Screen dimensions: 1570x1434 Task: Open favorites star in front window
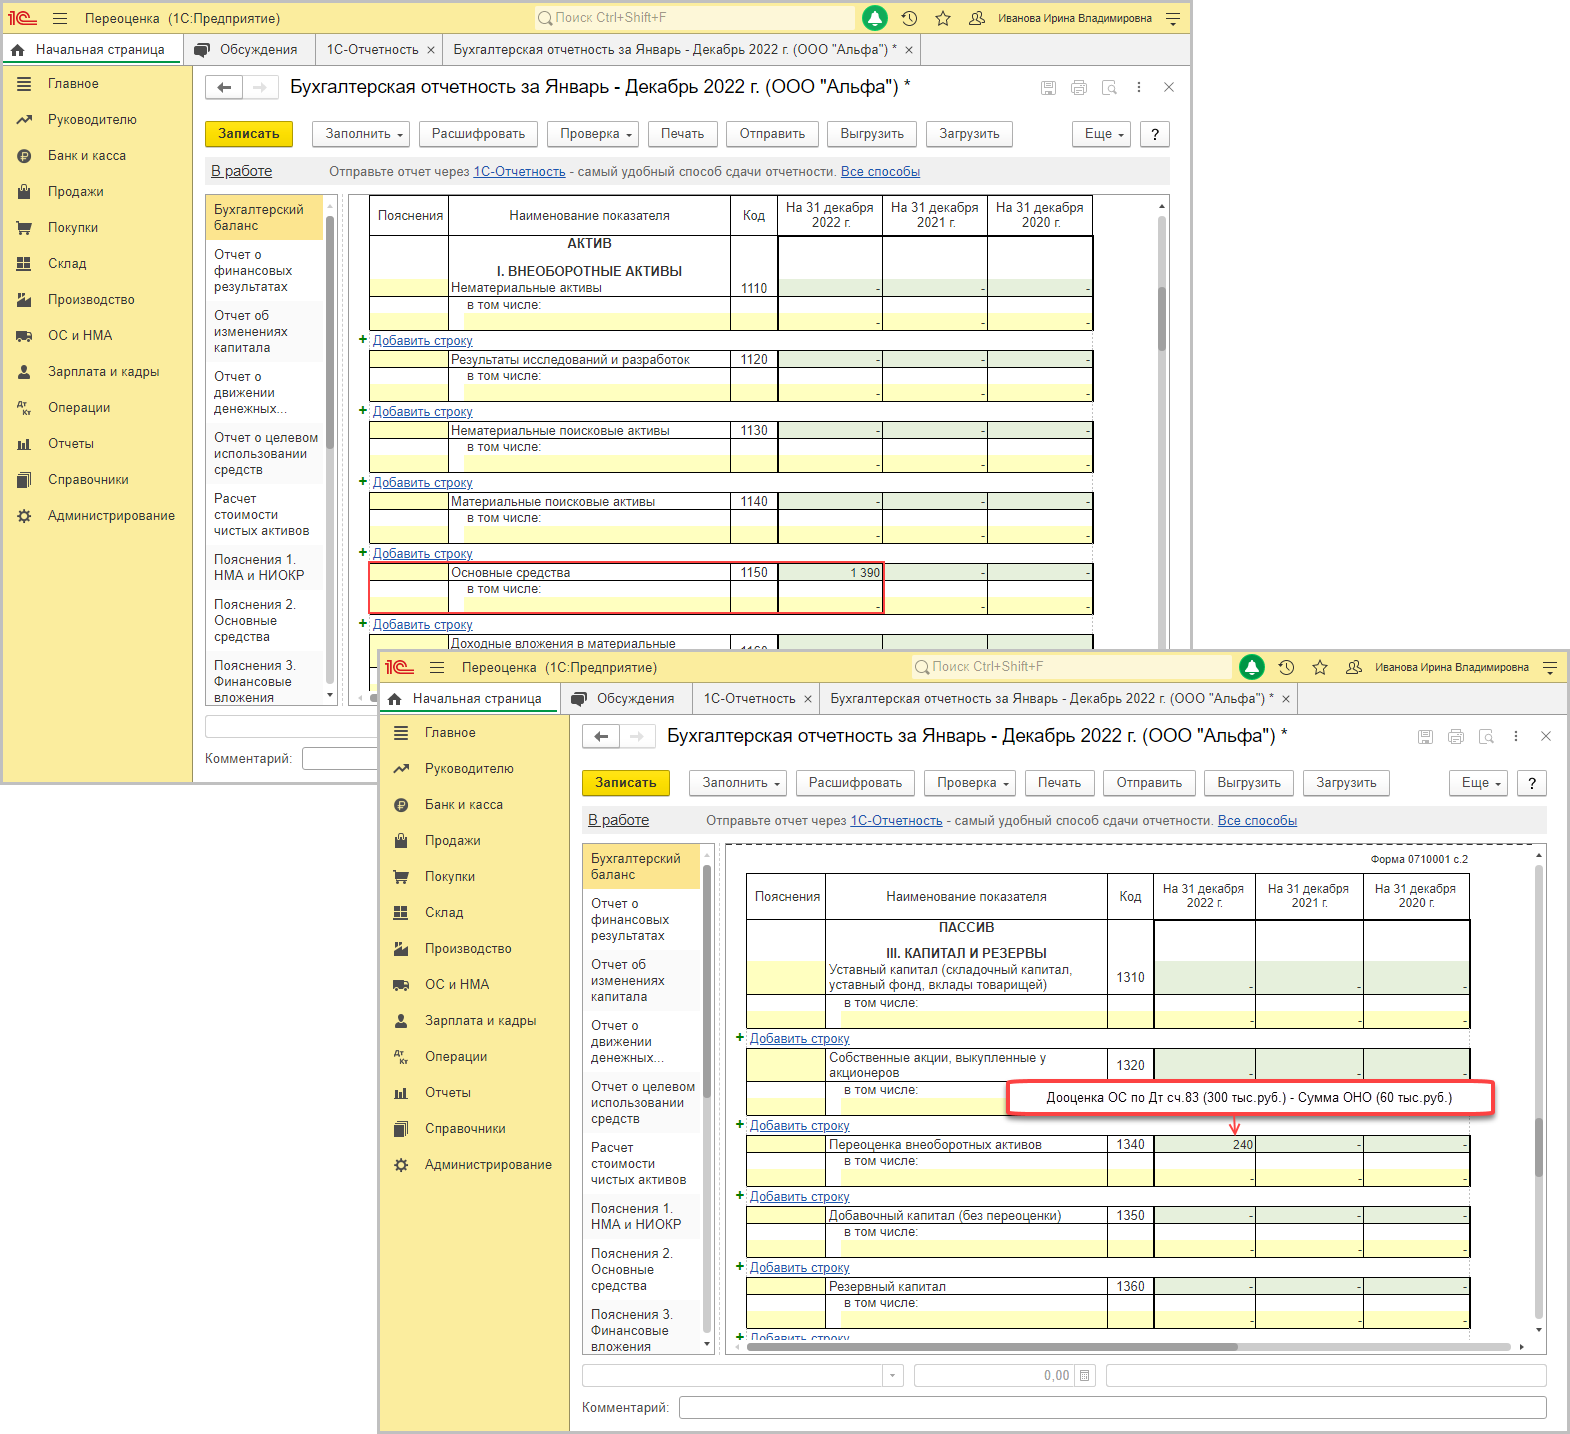[x=1320, y=667]
